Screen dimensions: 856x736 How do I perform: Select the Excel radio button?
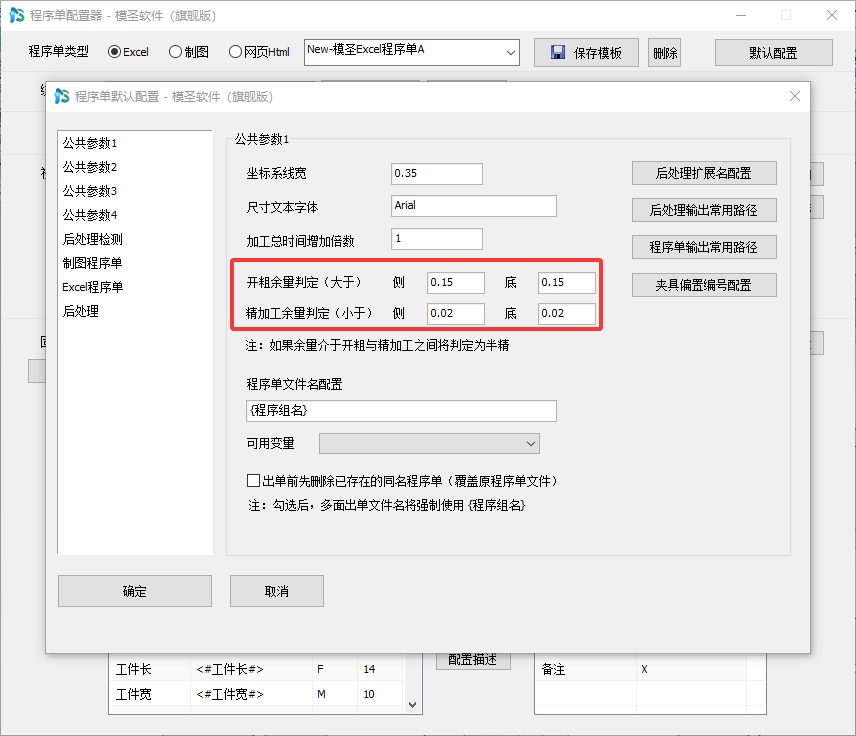coord(114,52)
